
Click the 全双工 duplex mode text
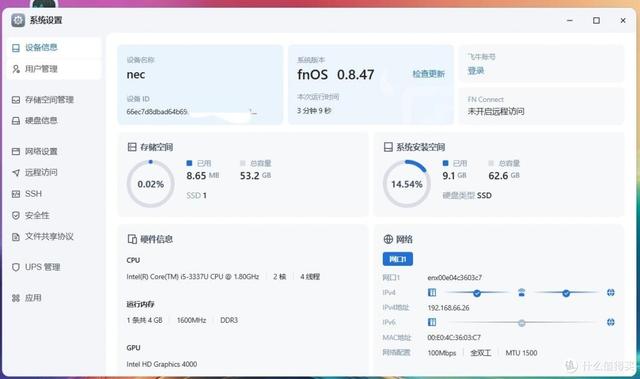(480, 353)
